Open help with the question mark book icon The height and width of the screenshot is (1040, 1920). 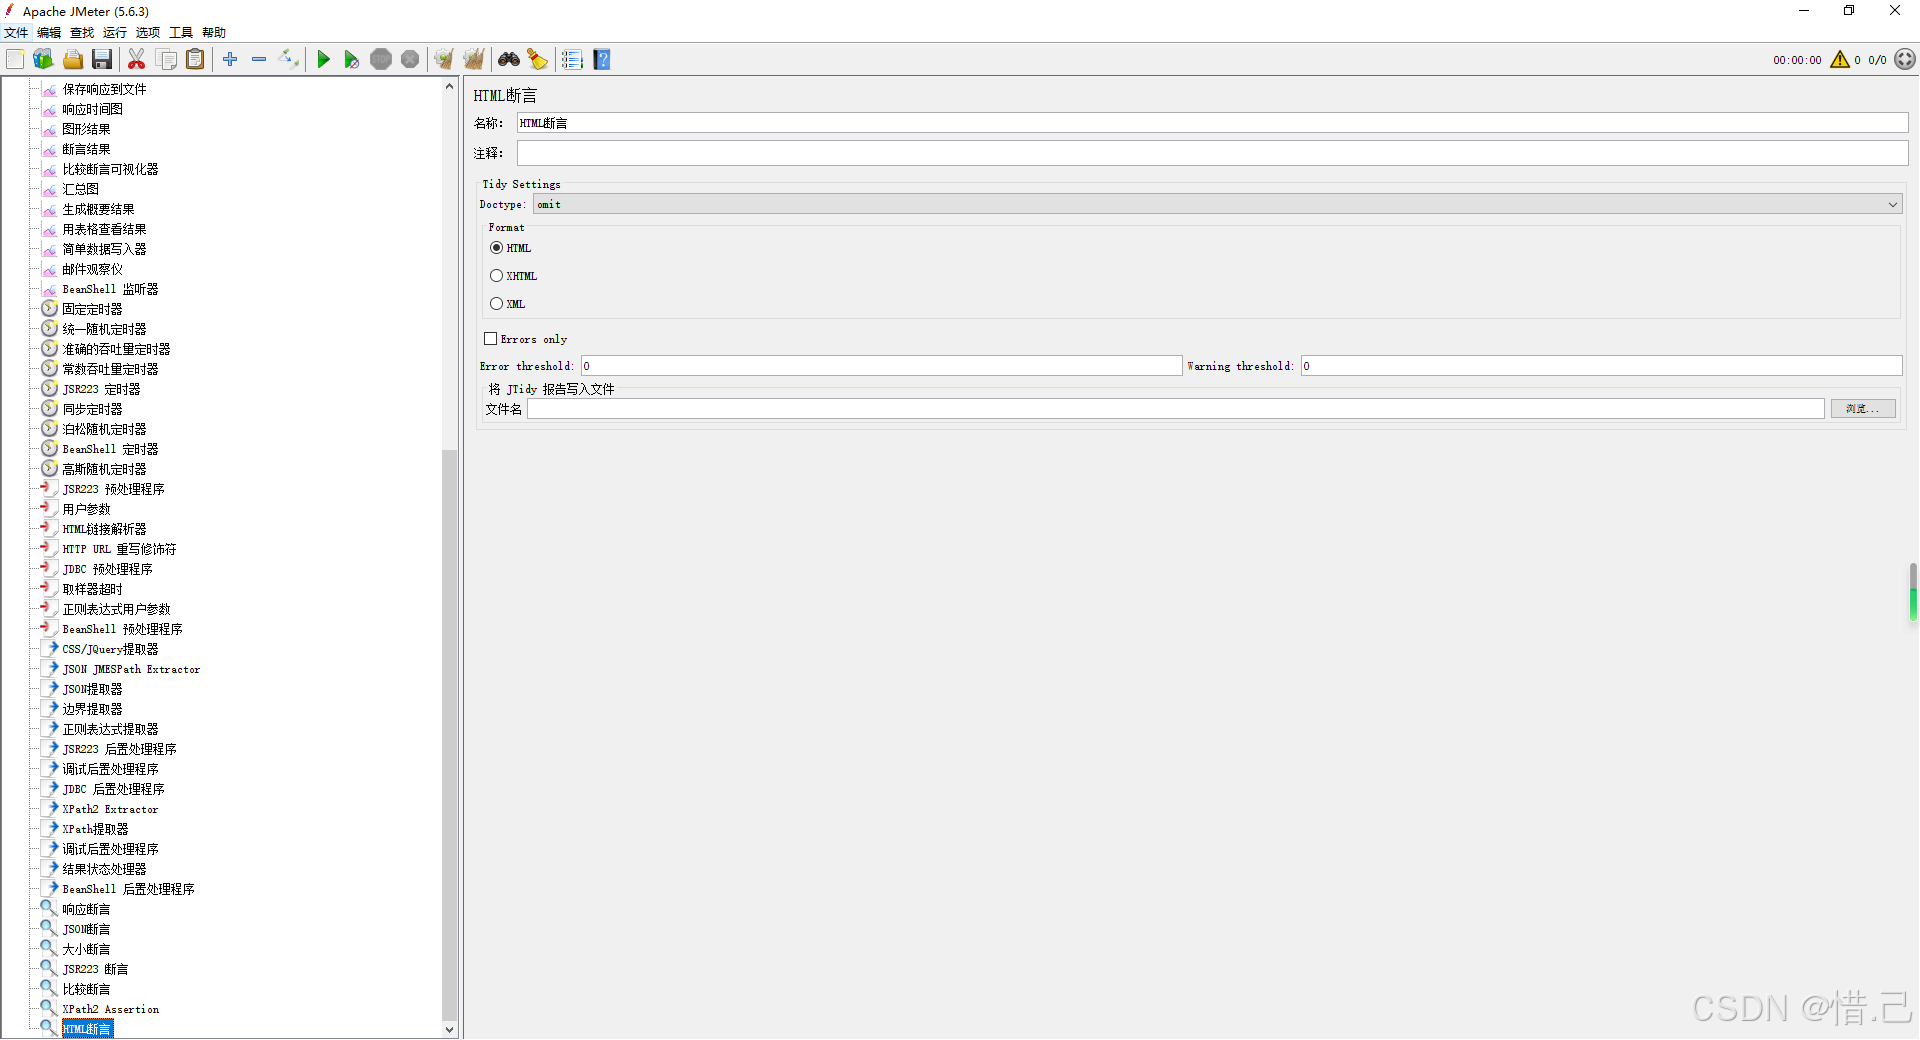coord(602,60)
